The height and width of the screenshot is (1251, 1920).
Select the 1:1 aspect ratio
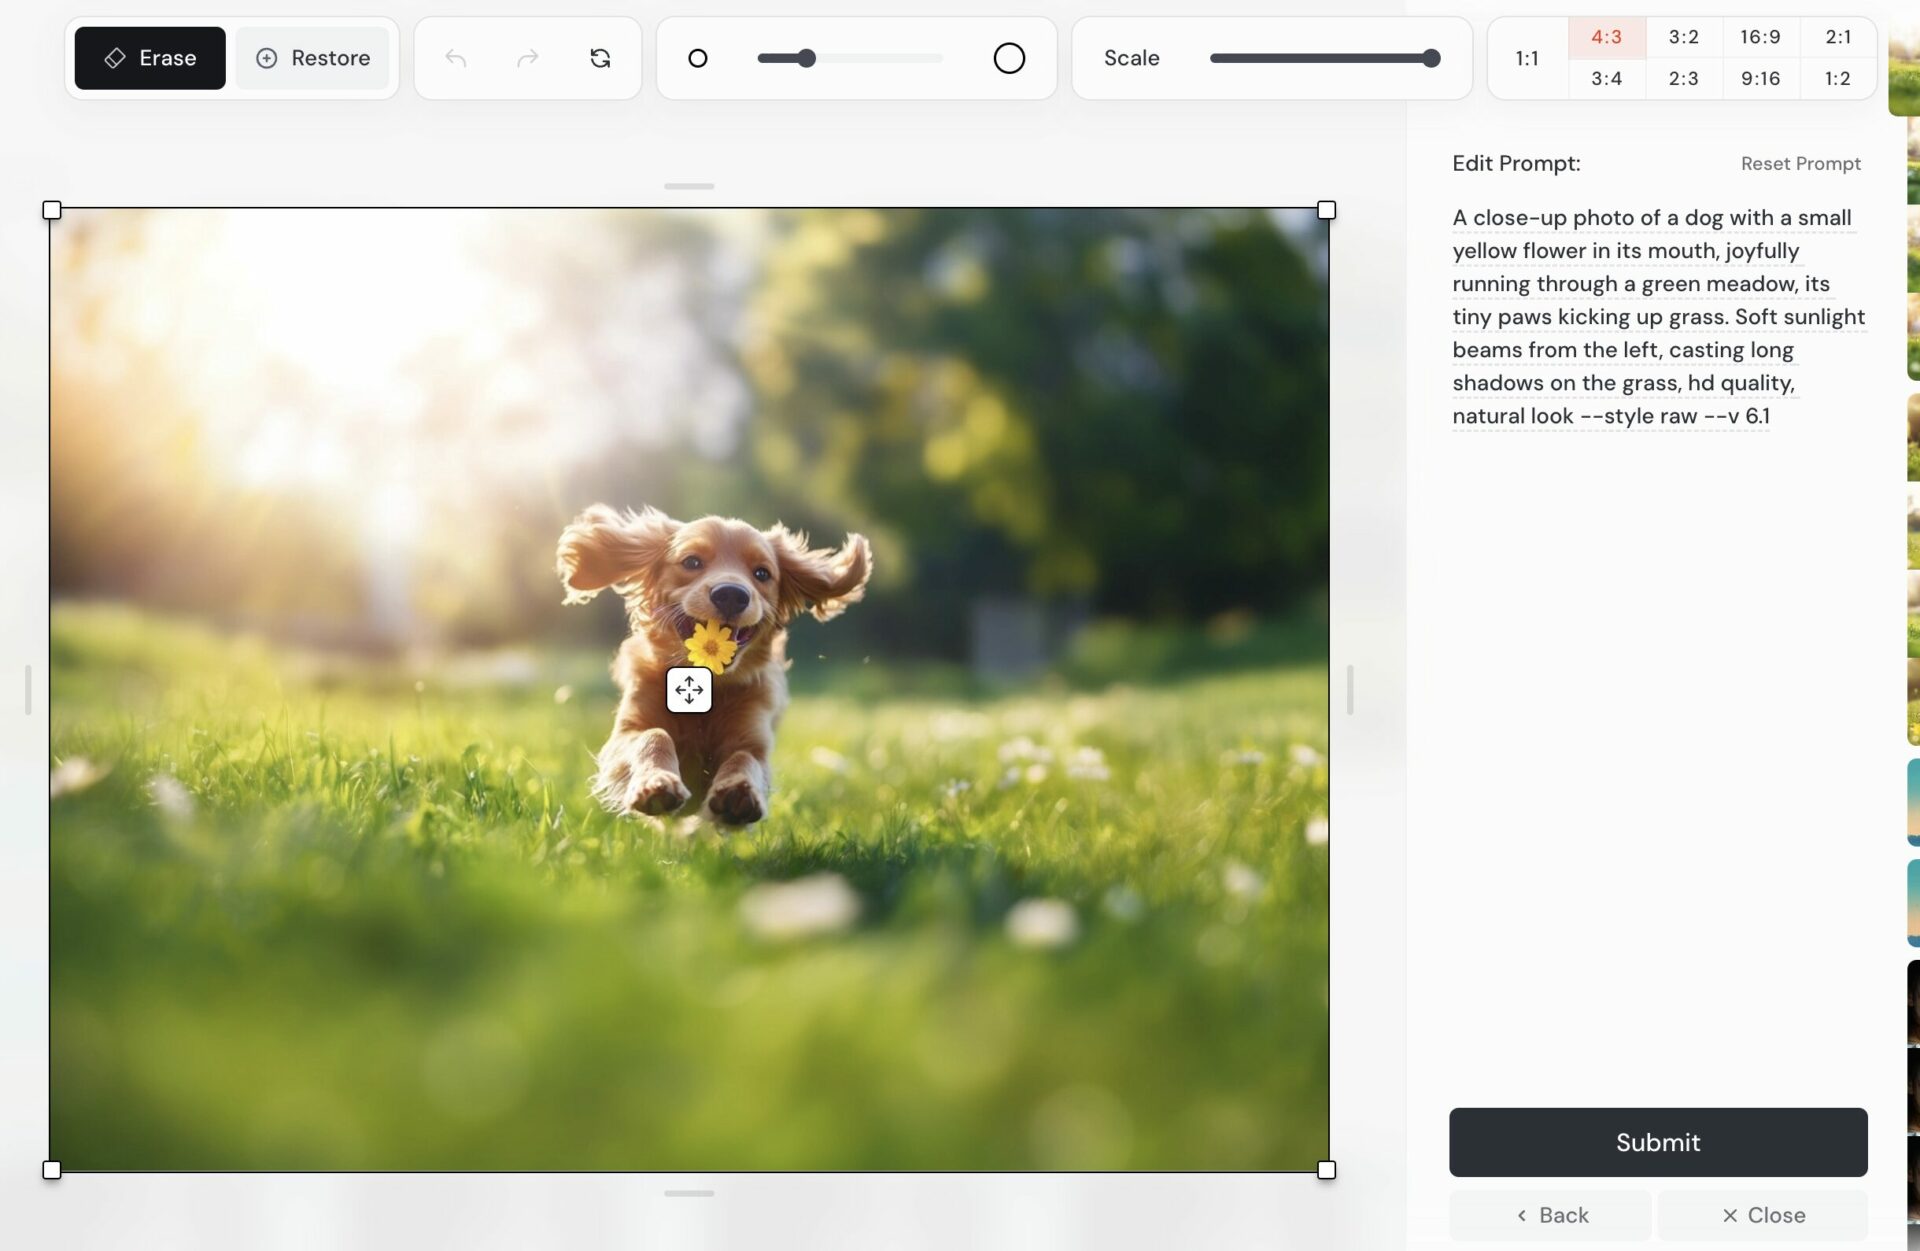click(x=1527, y=58)
